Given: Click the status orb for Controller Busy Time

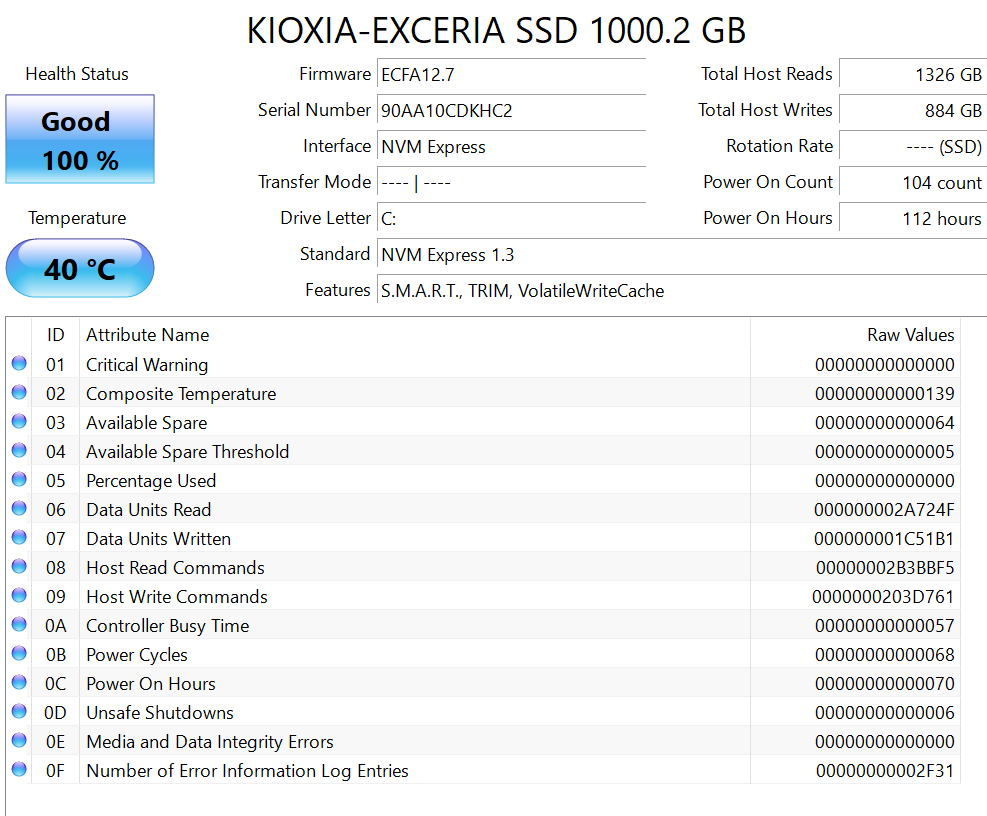Looking at the screenshot, I should [x=20, y=624].
